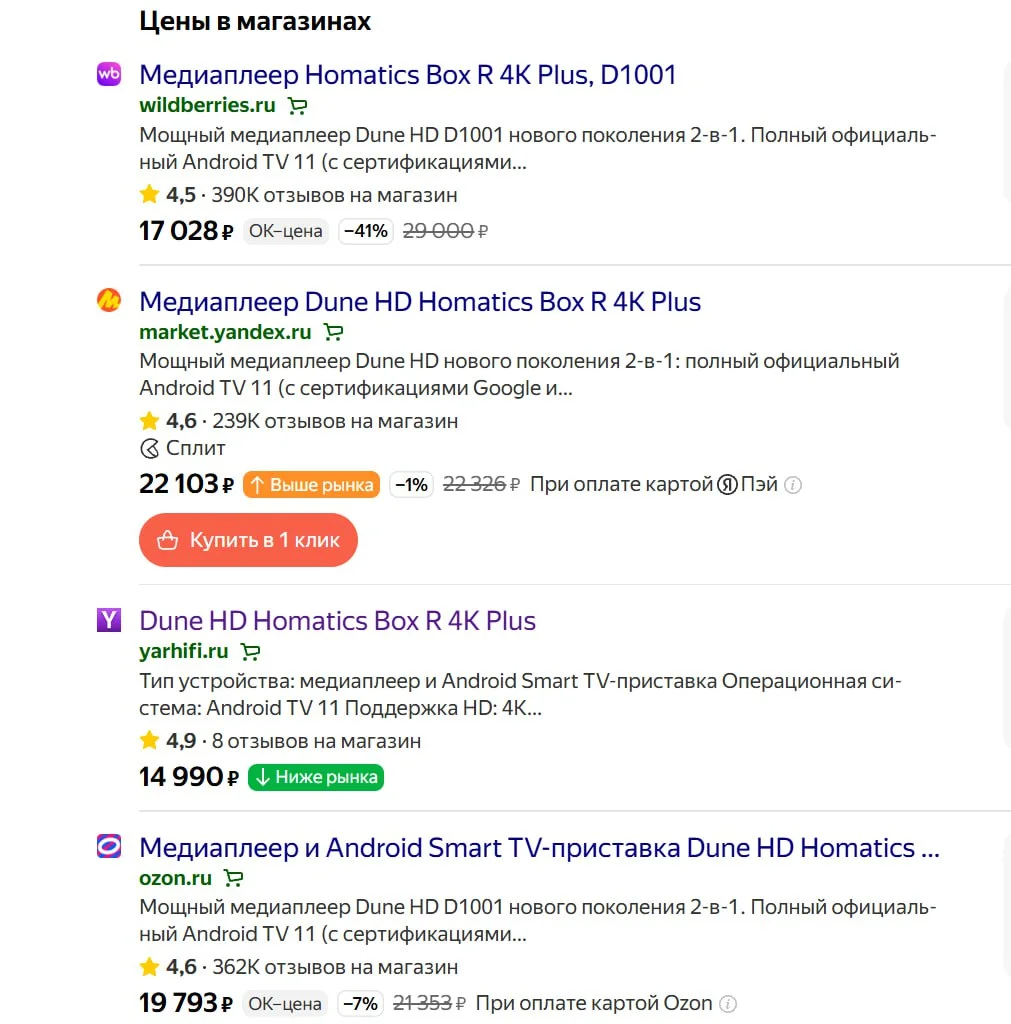The width and height of the screenshot is (1011, 1024).
Task: Click the cart icon beside ozon.ru
Action: tap(233, 879)
